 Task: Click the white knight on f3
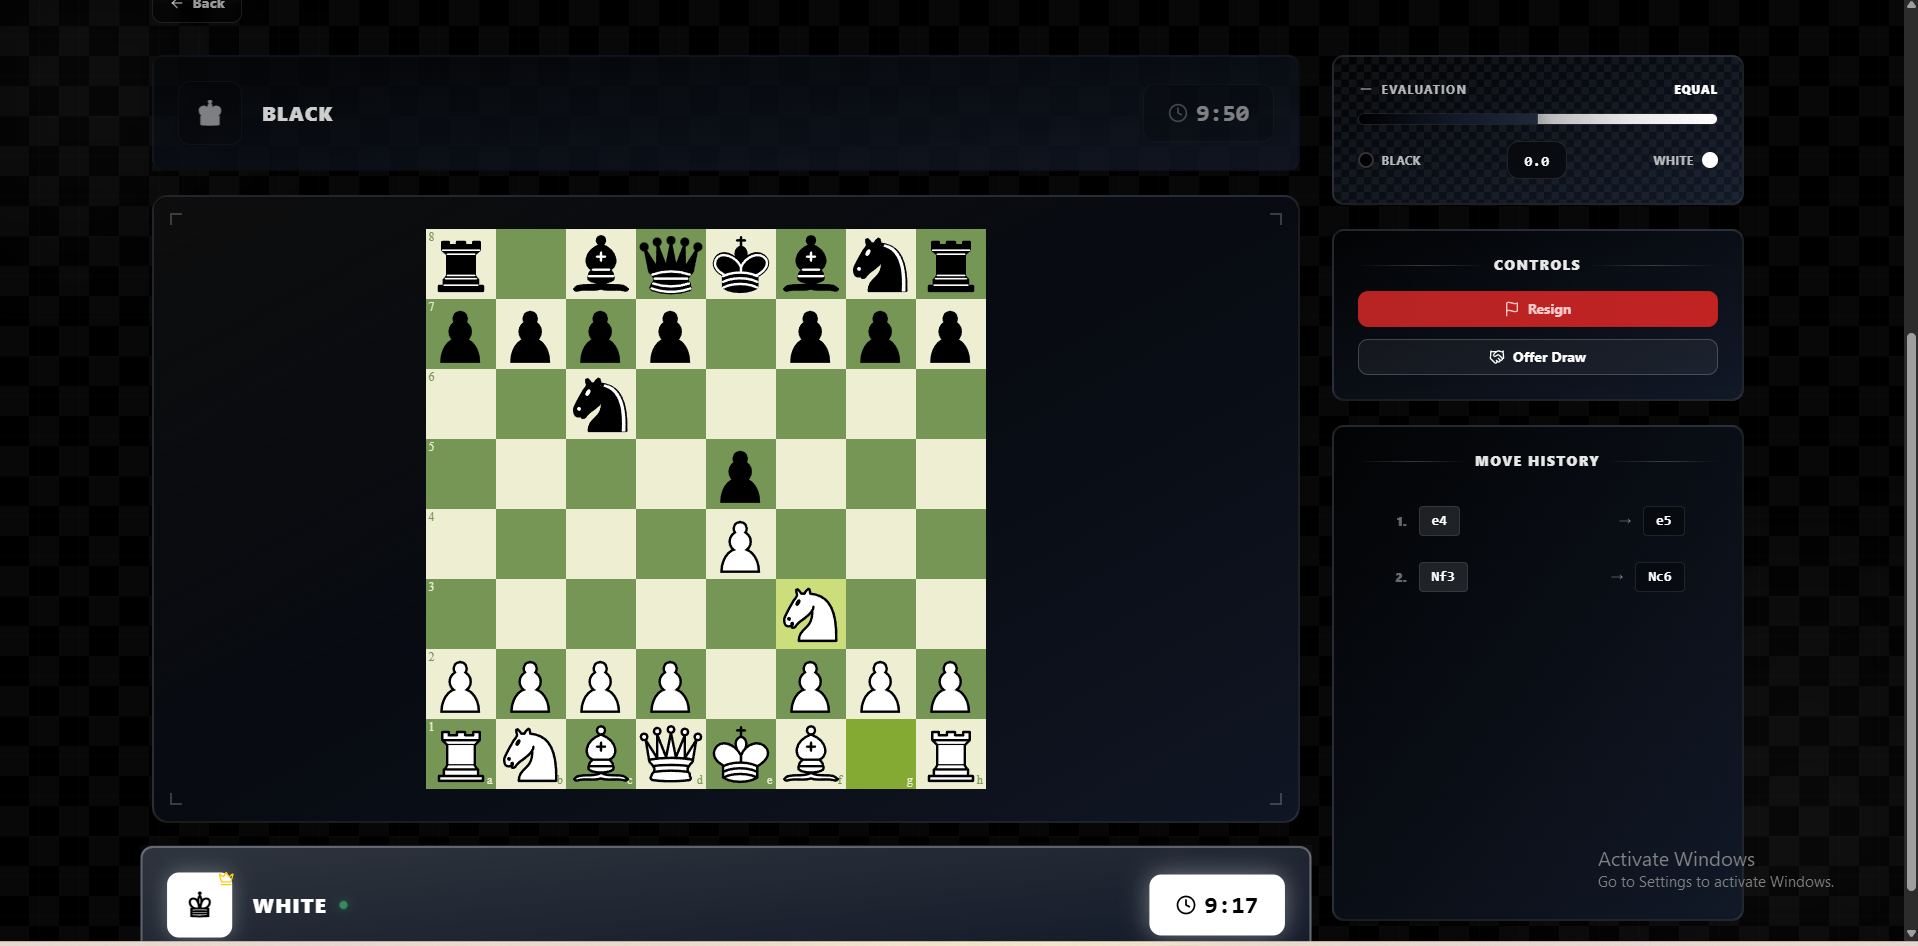point(810,614)
